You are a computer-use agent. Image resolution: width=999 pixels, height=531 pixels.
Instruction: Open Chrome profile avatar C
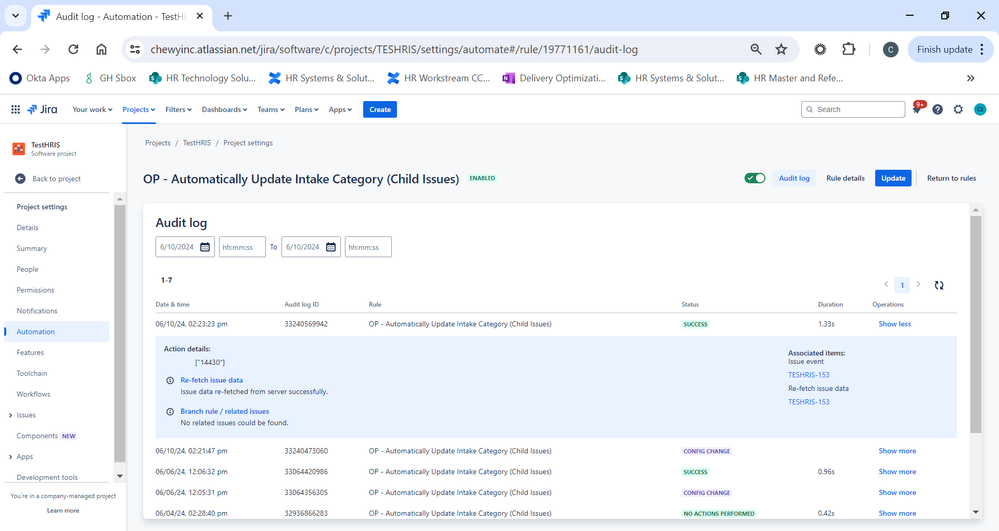890,50
